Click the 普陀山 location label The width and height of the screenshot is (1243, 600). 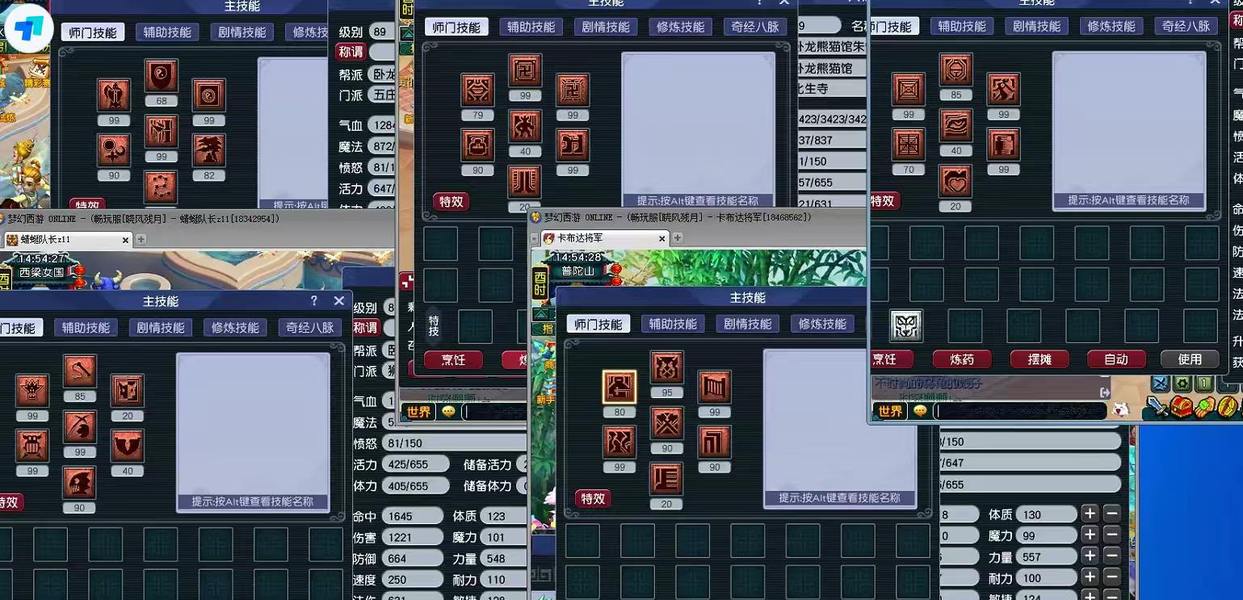[x=578, y=270]
